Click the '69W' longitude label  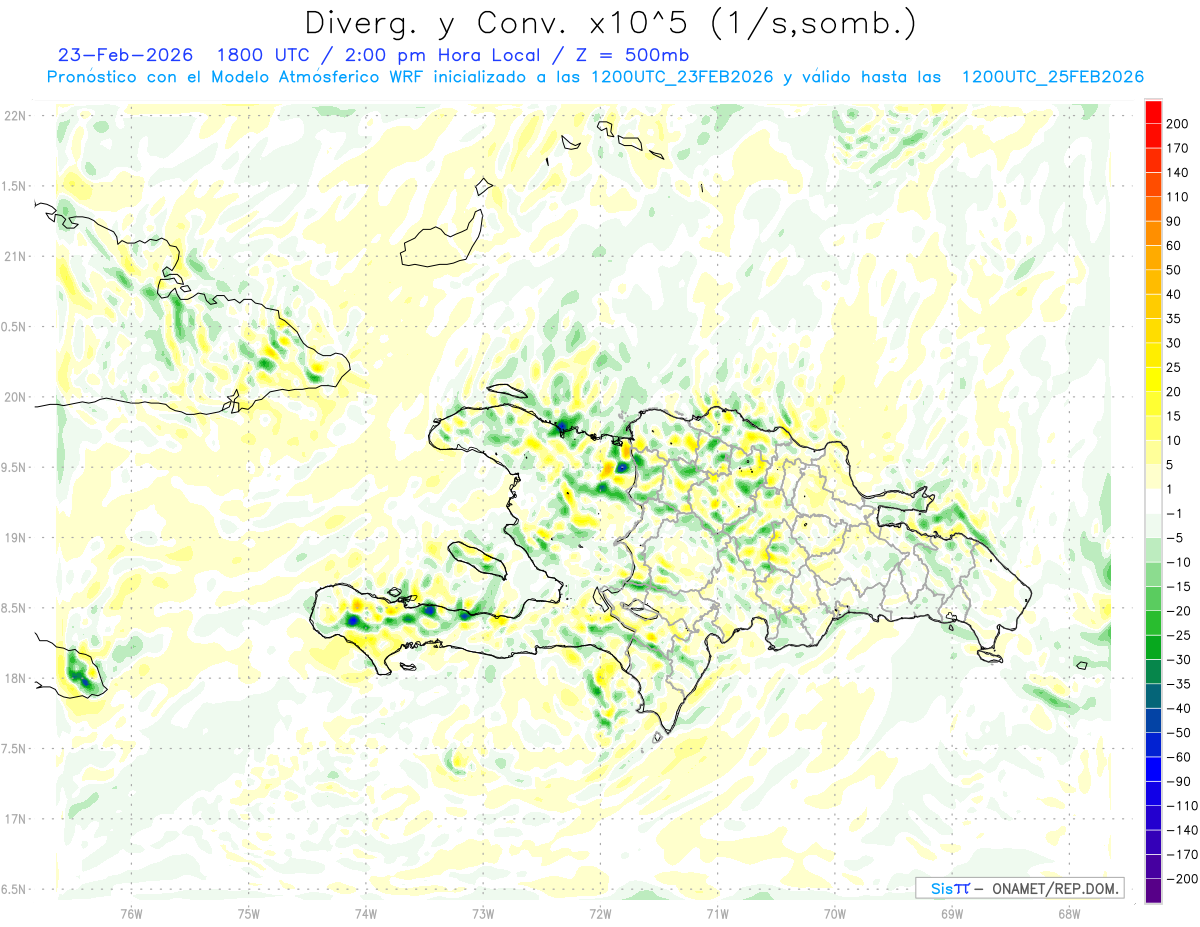tap(952, 913)
